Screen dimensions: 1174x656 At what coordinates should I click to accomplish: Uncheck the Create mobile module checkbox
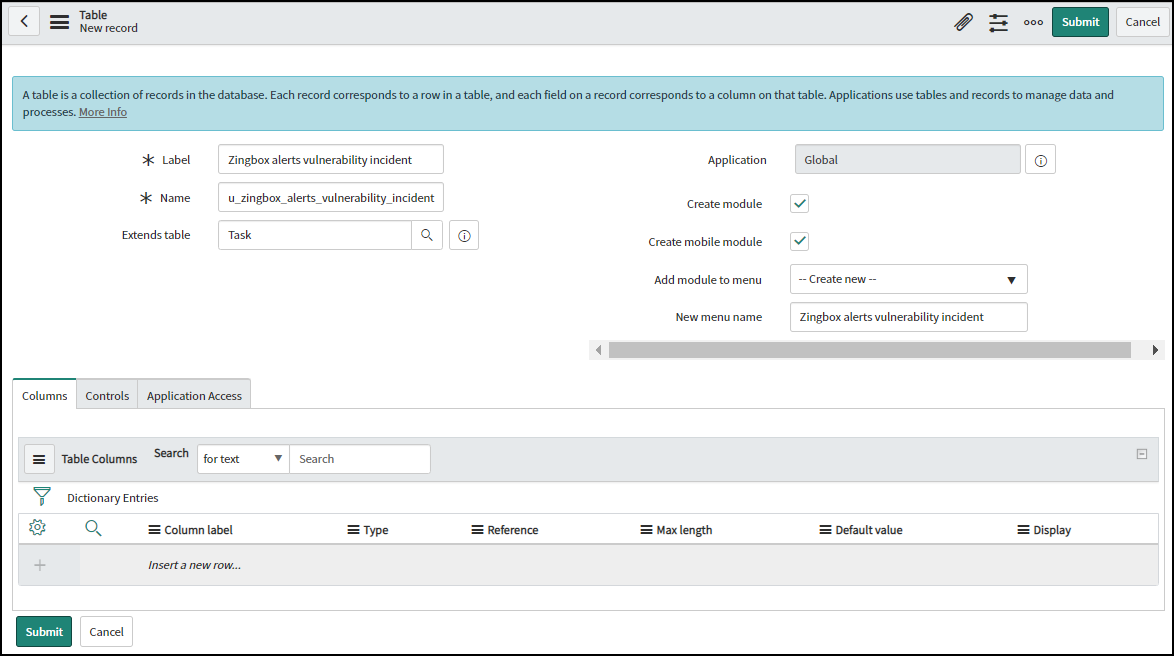click(x=800, y=242)
